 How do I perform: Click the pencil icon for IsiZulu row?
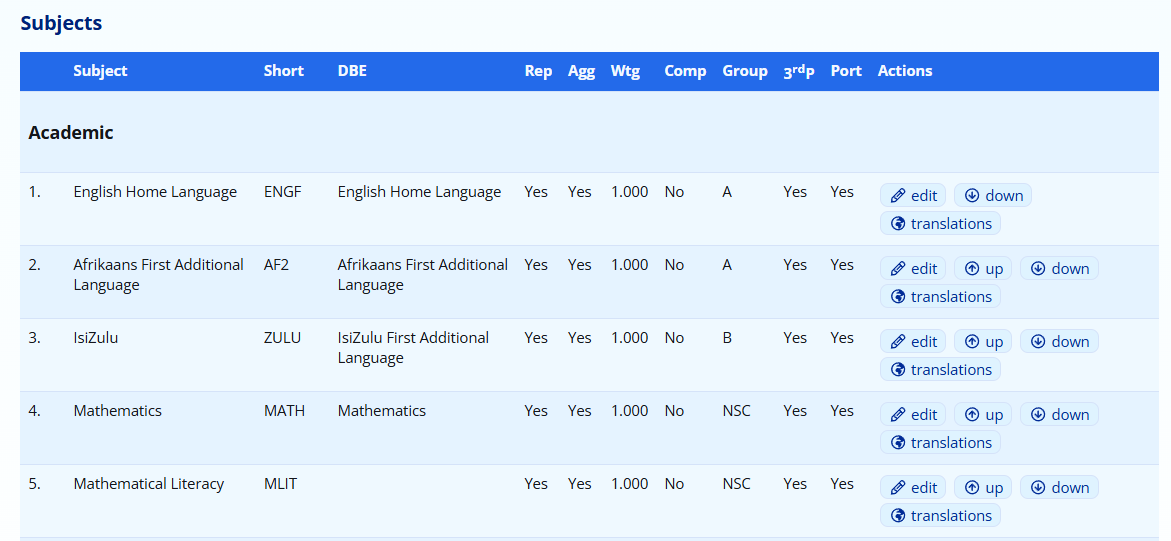(x=898, y=342)
